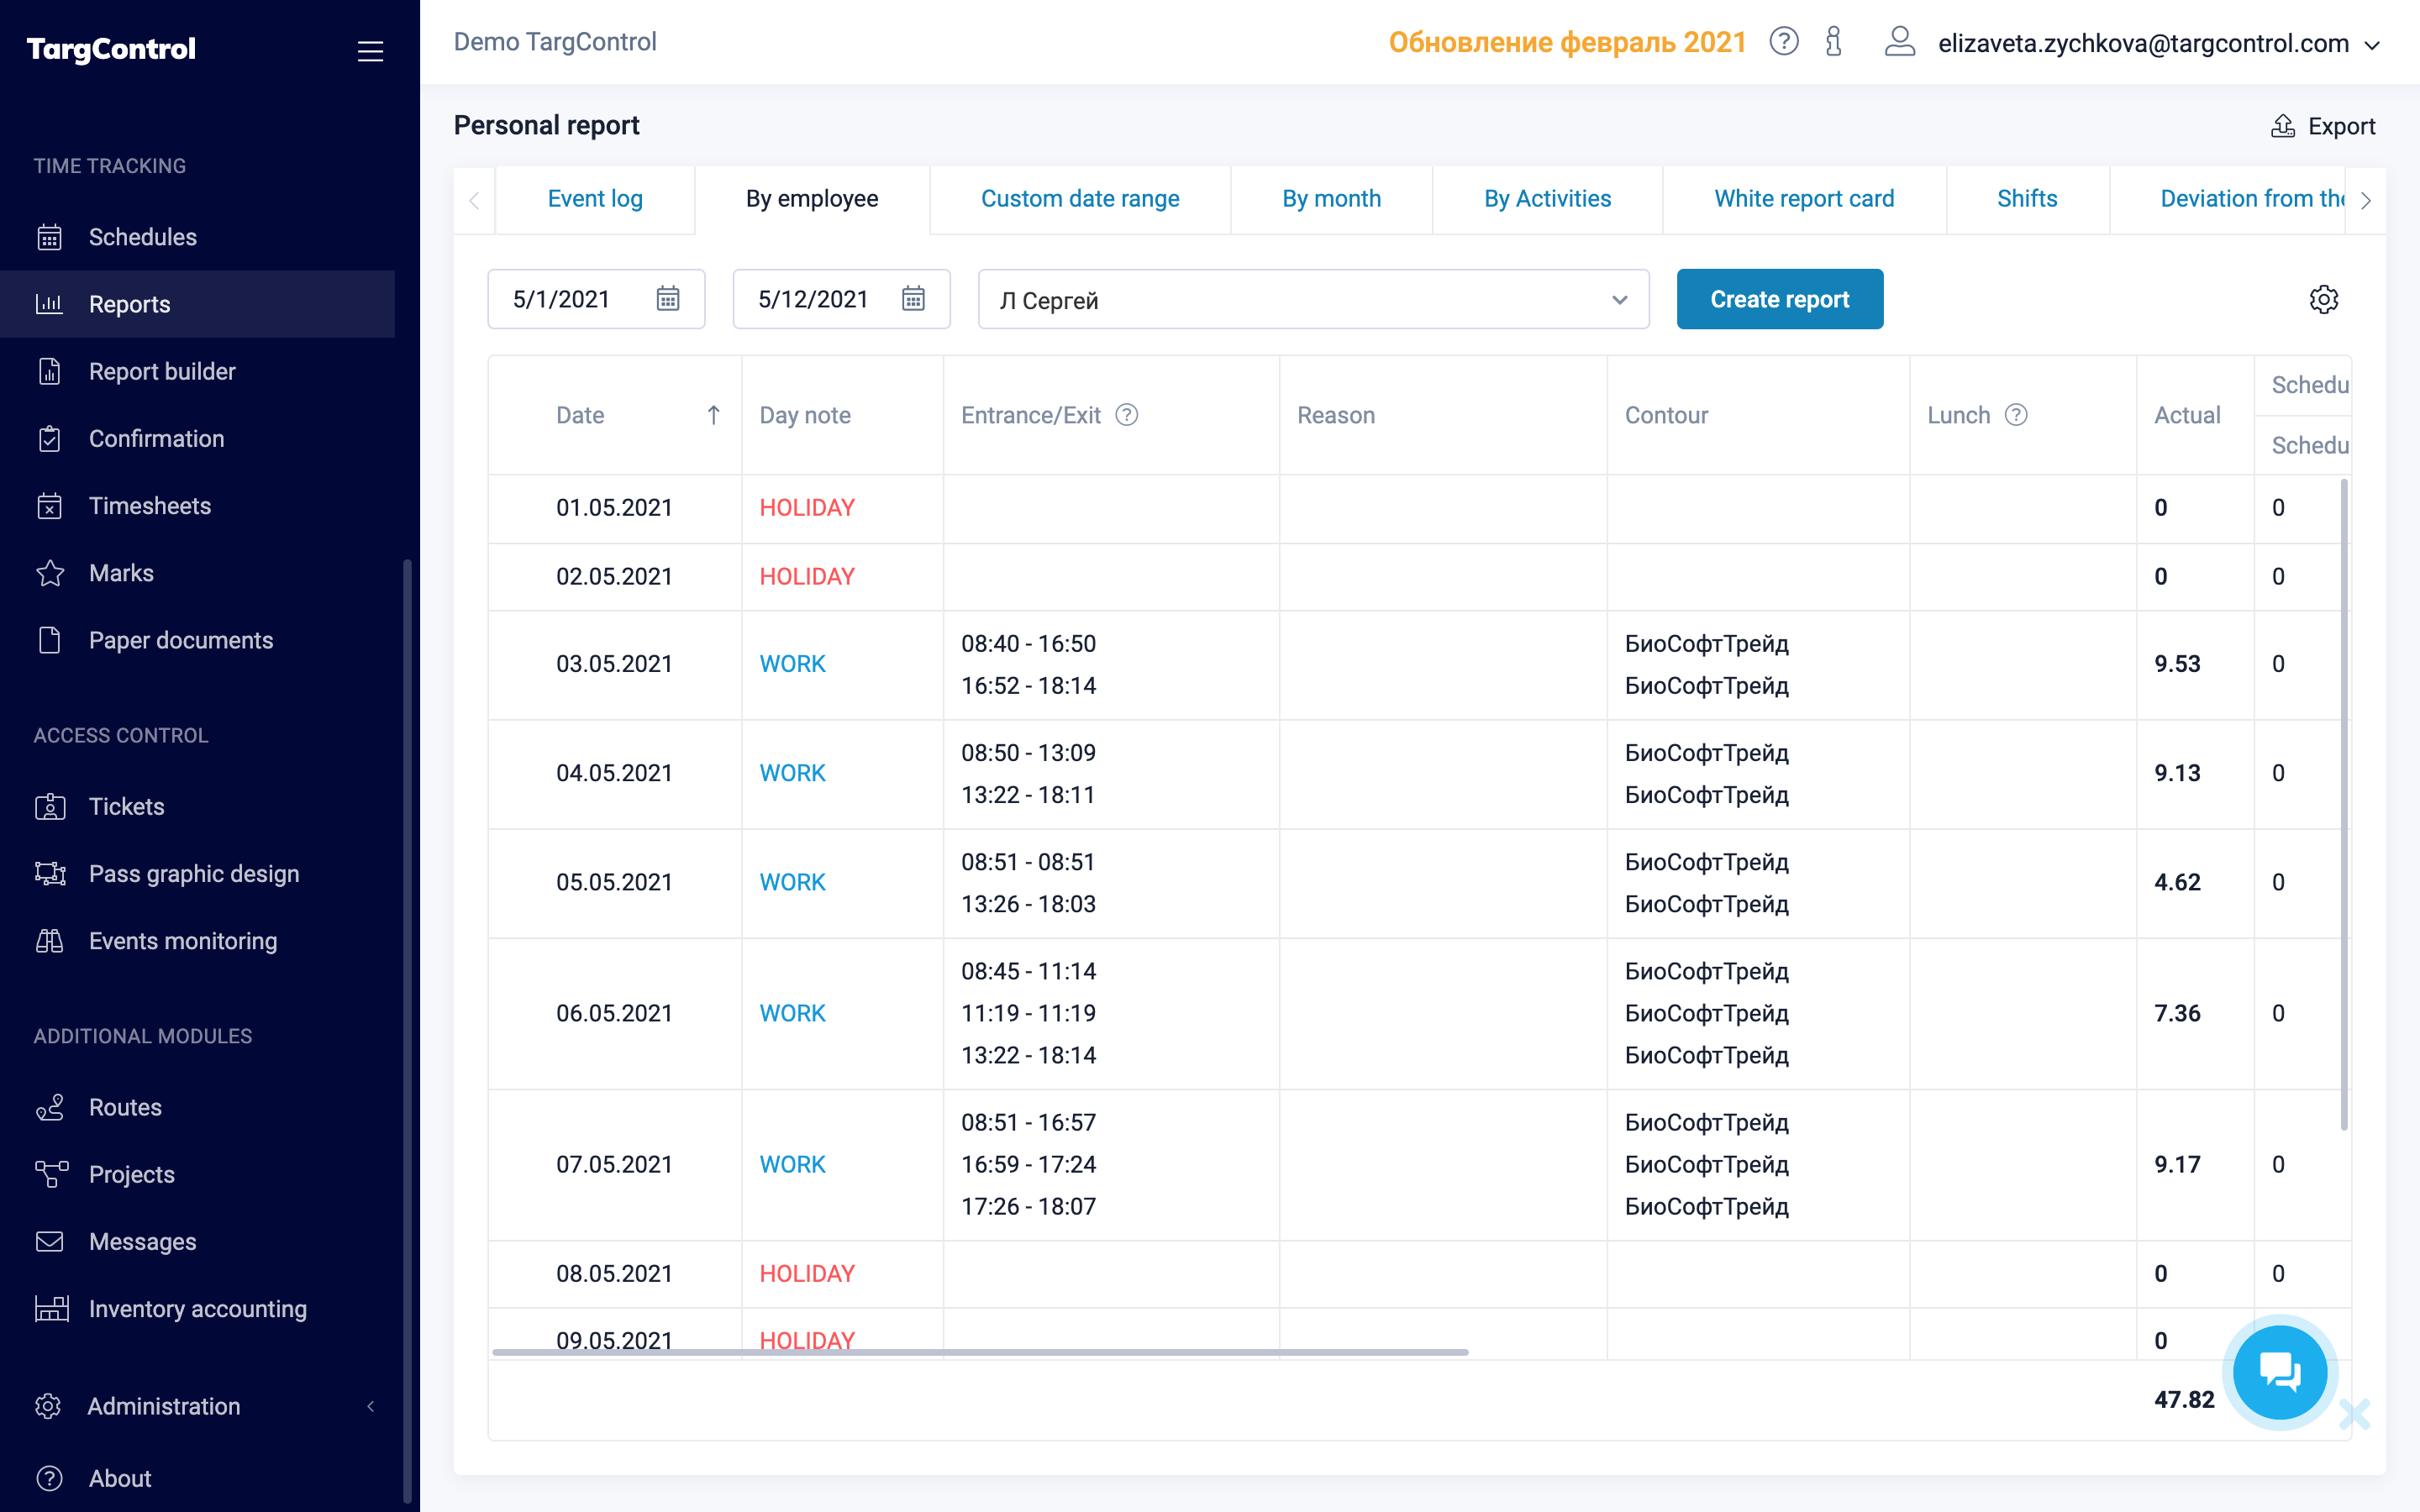Viewport: 2420px width, 1512px height.
Task: Open the live chat bubble
Action: pyautogui.click(x=2279, y=1371)
